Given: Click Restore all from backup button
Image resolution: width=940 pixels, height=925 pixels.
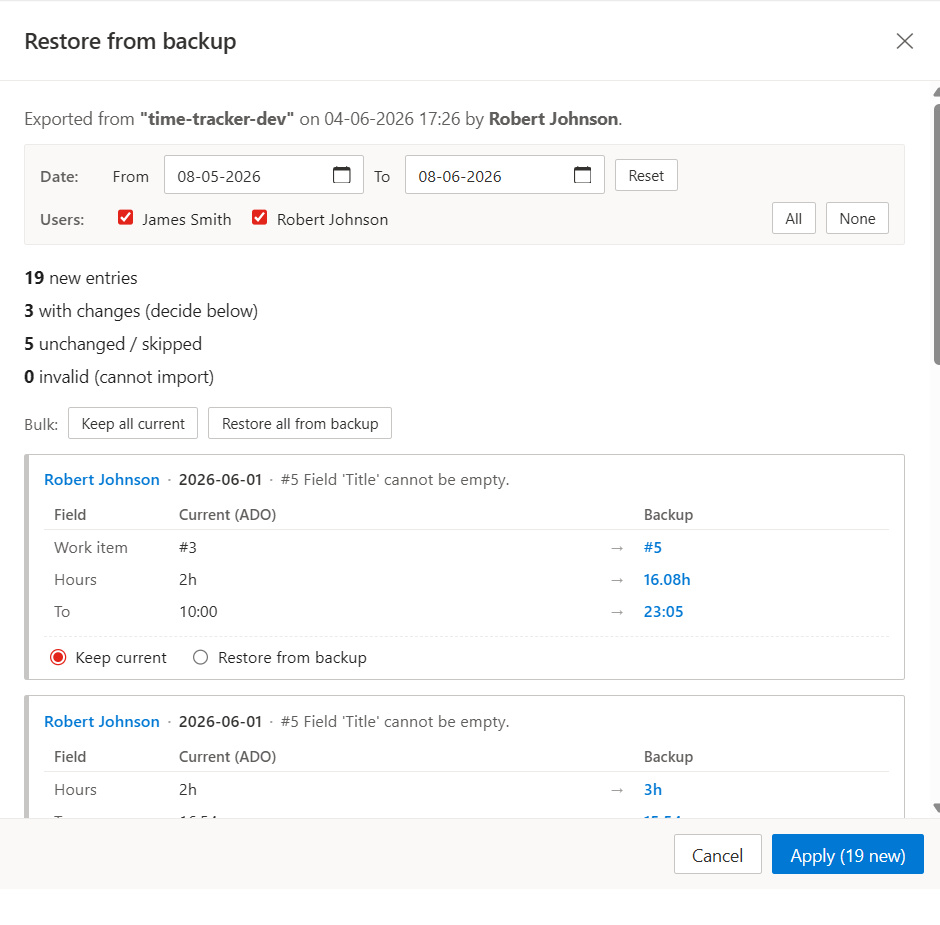Looking at the screenshot, I should coord(300,423).
